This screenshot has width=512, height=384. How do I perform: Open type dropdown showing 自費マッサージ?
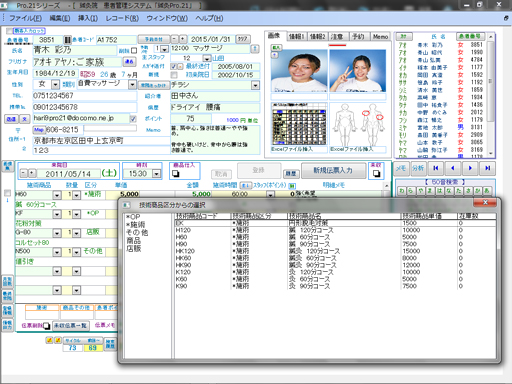pyautogui.click(x=132, y=85)
